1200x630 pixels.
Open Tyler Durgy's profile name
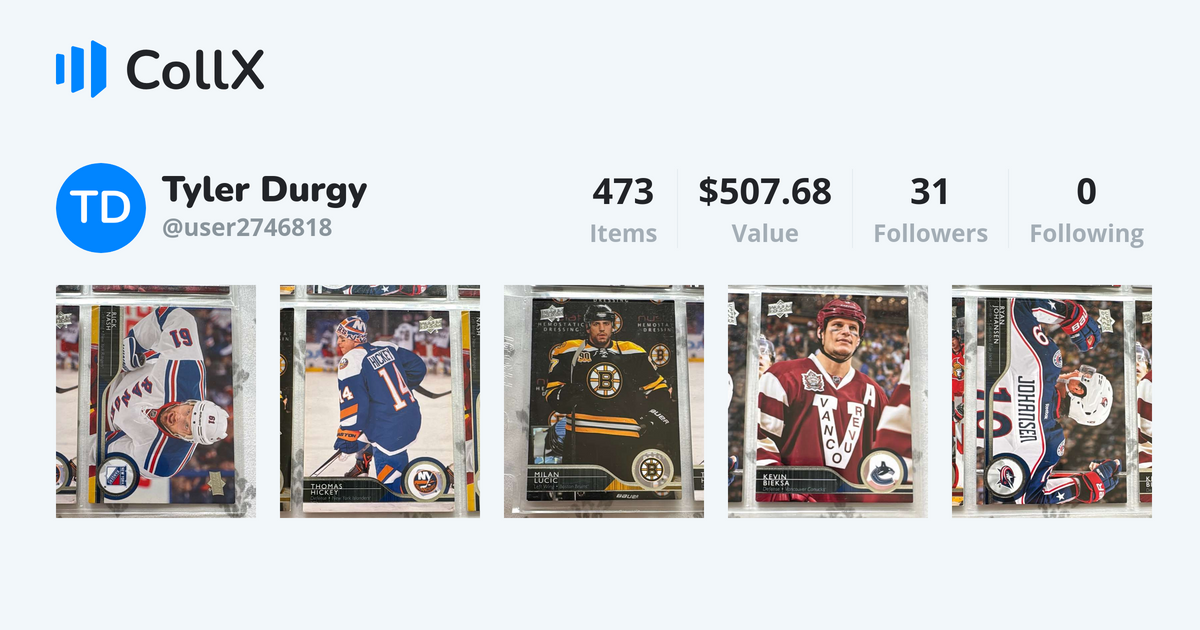(x=265, y=190)
